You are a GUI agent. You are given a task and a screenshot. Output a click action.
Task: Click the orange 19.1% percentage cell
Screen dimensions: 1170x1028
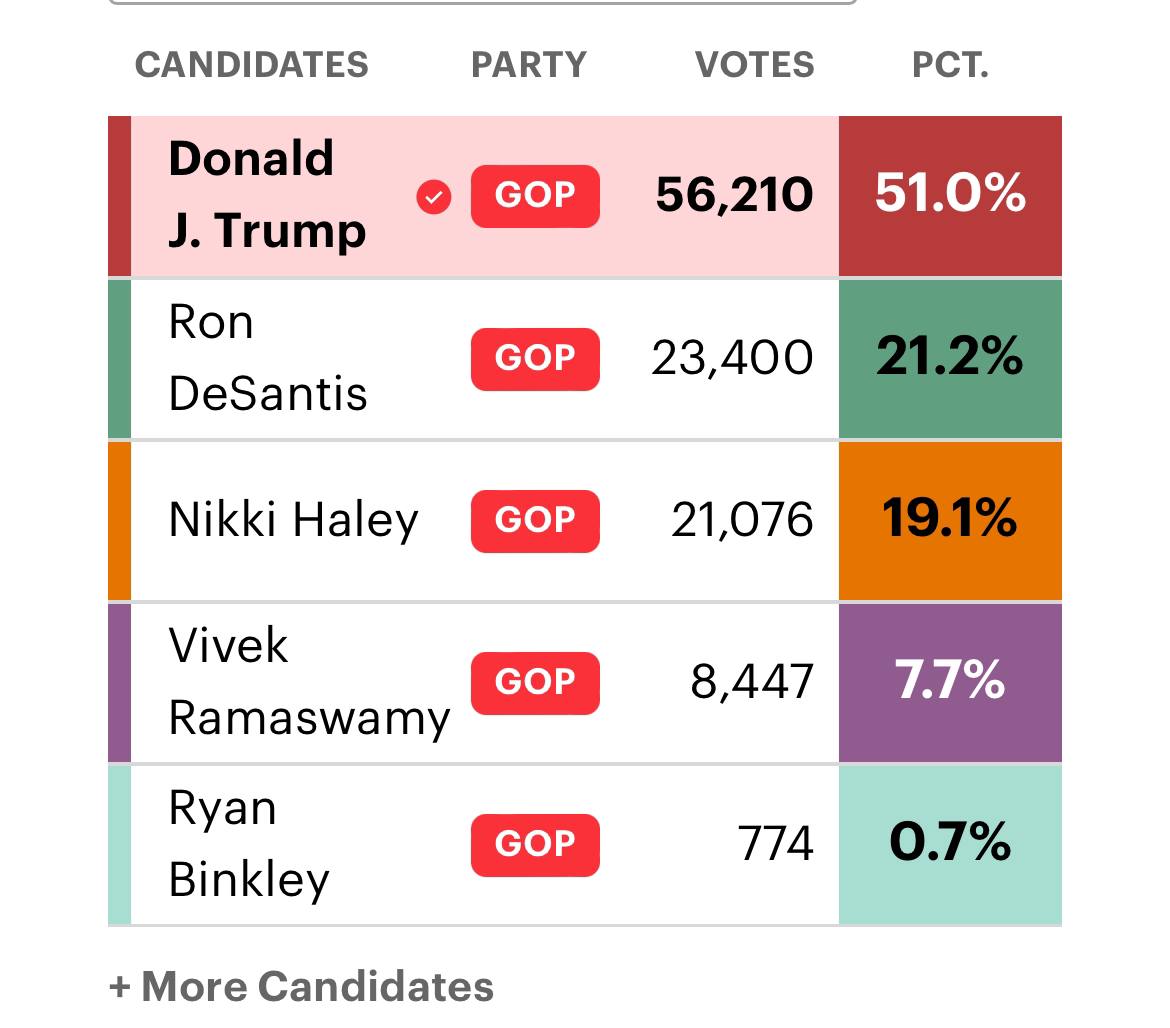pos(950,521)
